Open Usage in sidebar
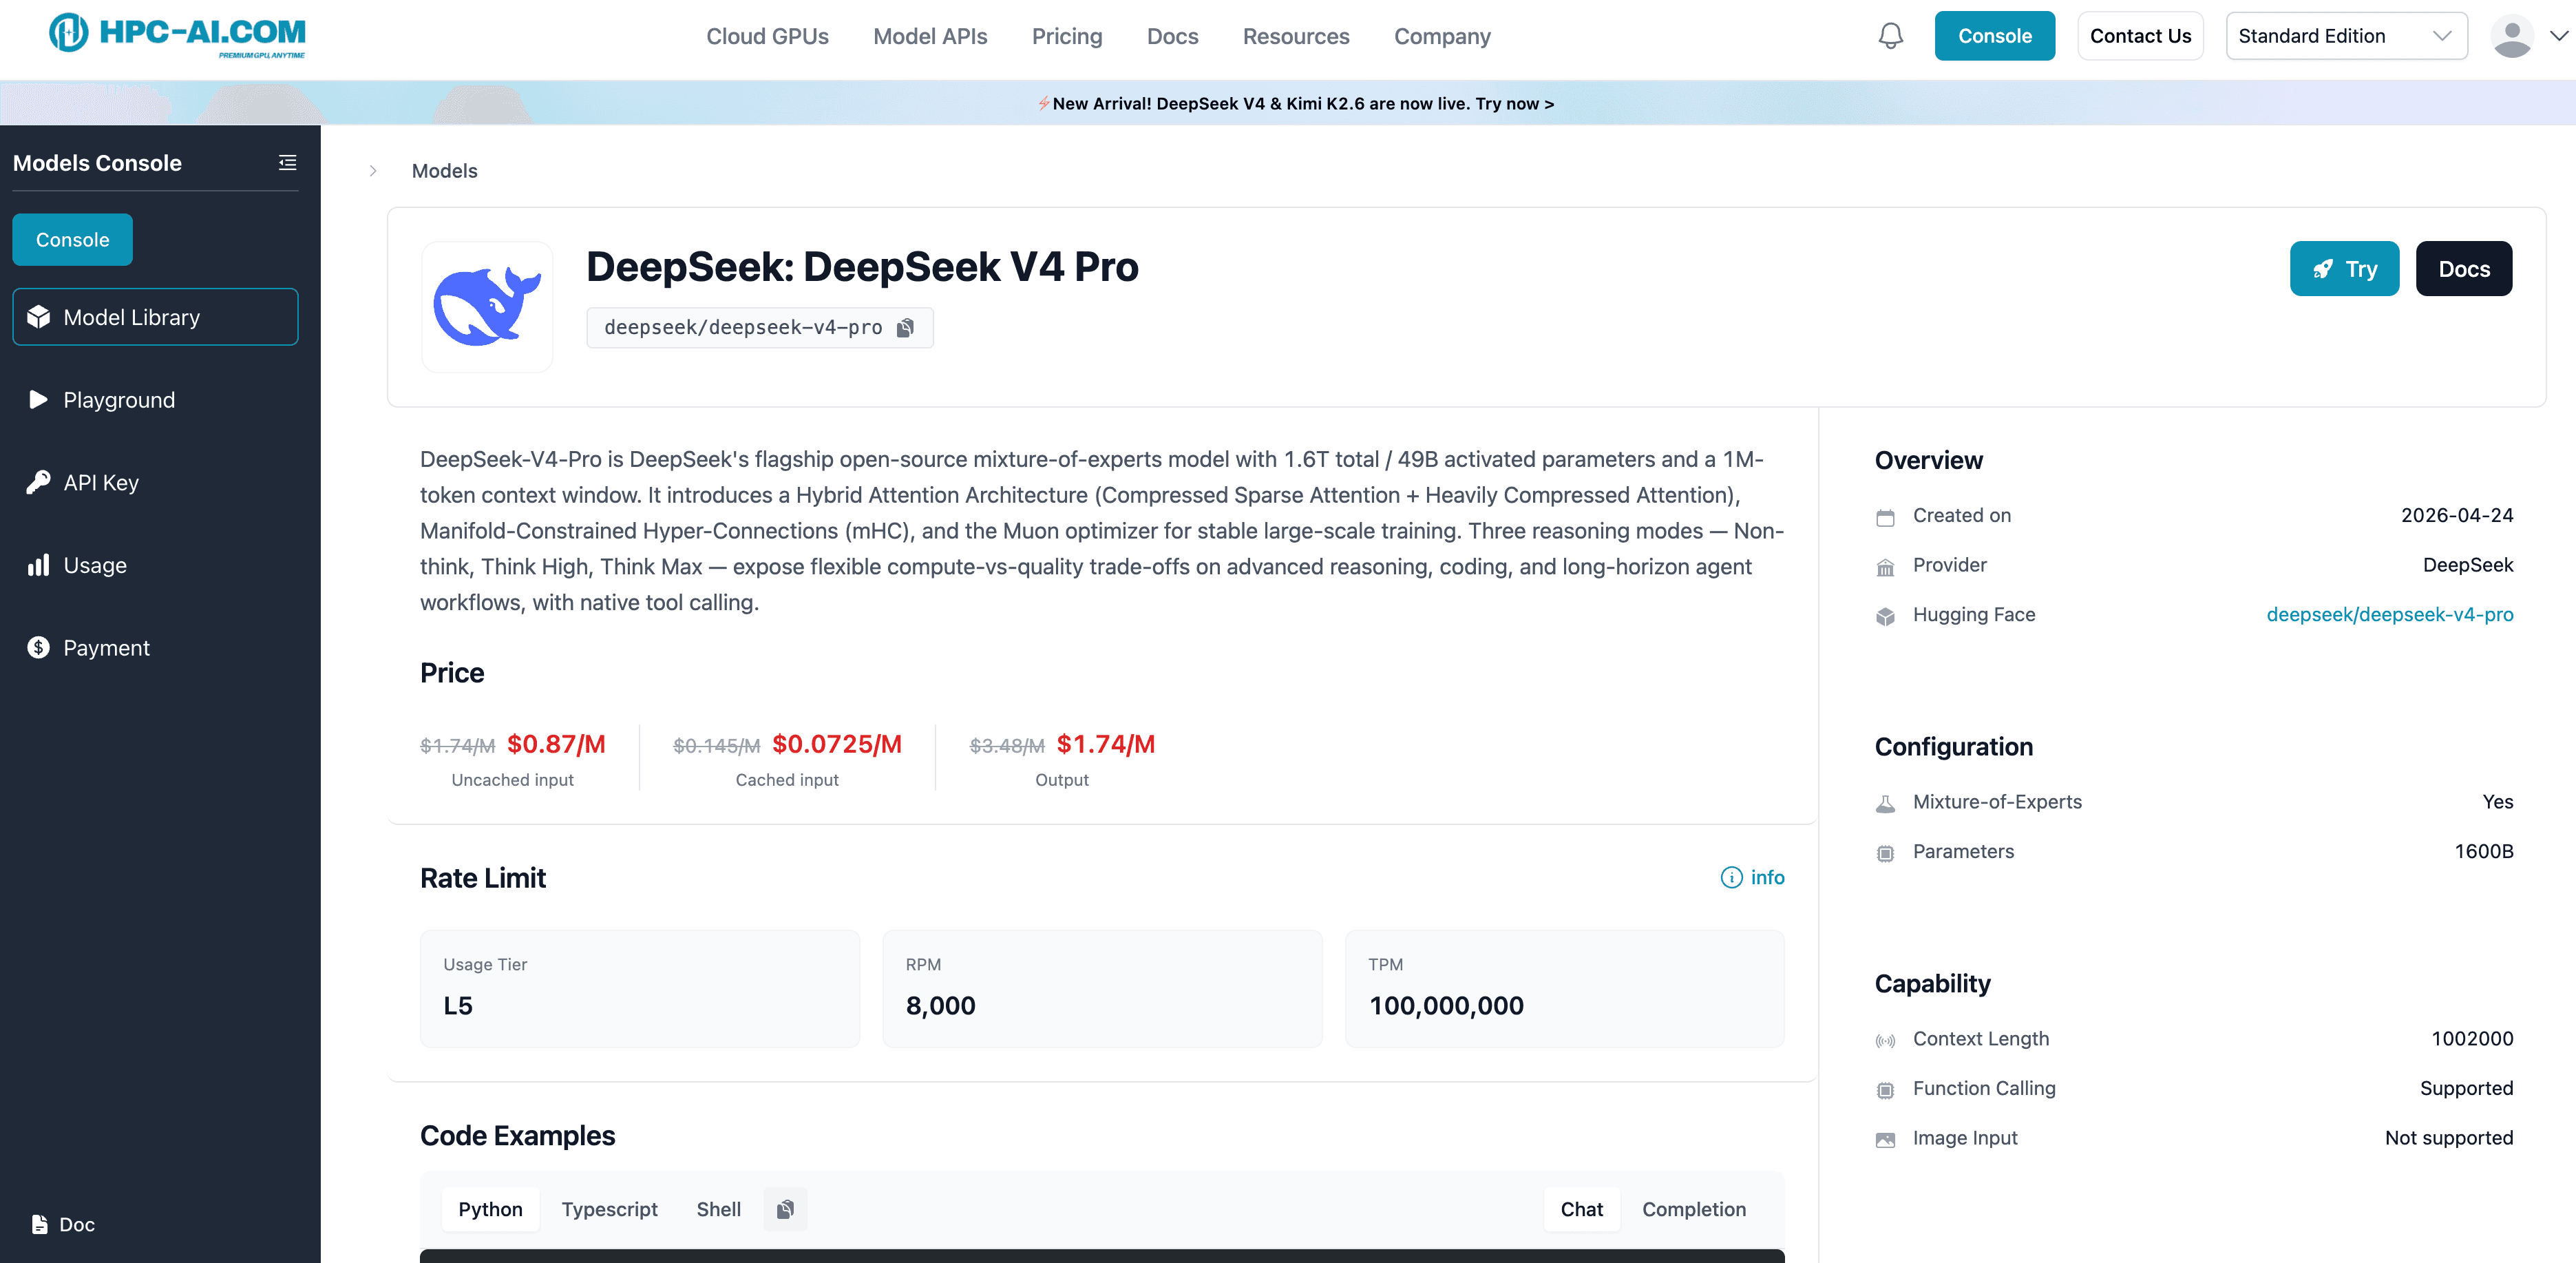The image size is (2576, 1263). (155, 565)
